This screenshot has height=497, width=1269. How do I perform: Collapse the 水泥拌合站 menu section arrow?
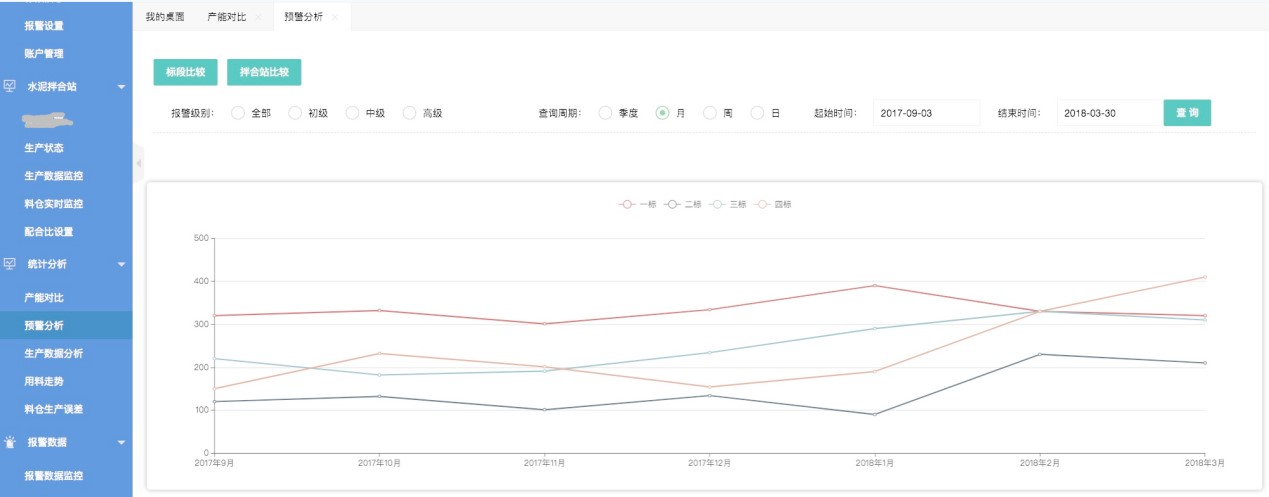[121, 87]
